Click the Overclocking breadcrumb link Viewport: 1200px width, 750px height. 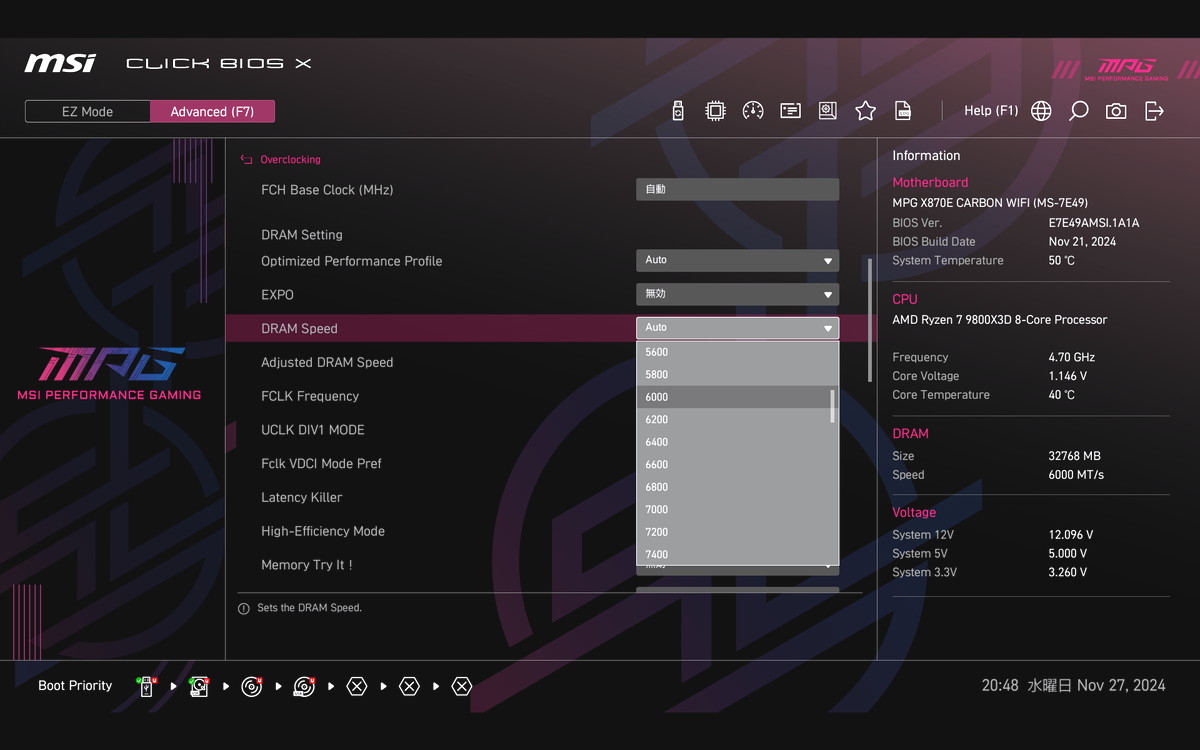click(290, 160)
